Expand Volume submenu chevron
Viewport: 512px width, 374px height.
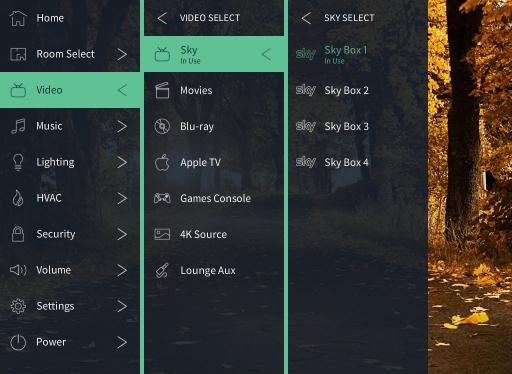122,270
